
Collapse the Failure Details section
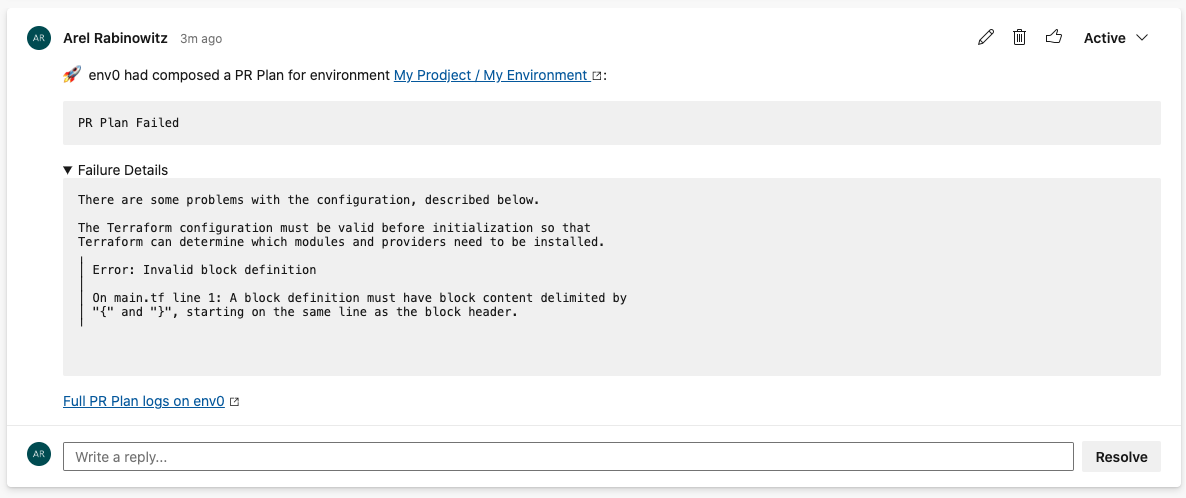(x=116, y=170)
